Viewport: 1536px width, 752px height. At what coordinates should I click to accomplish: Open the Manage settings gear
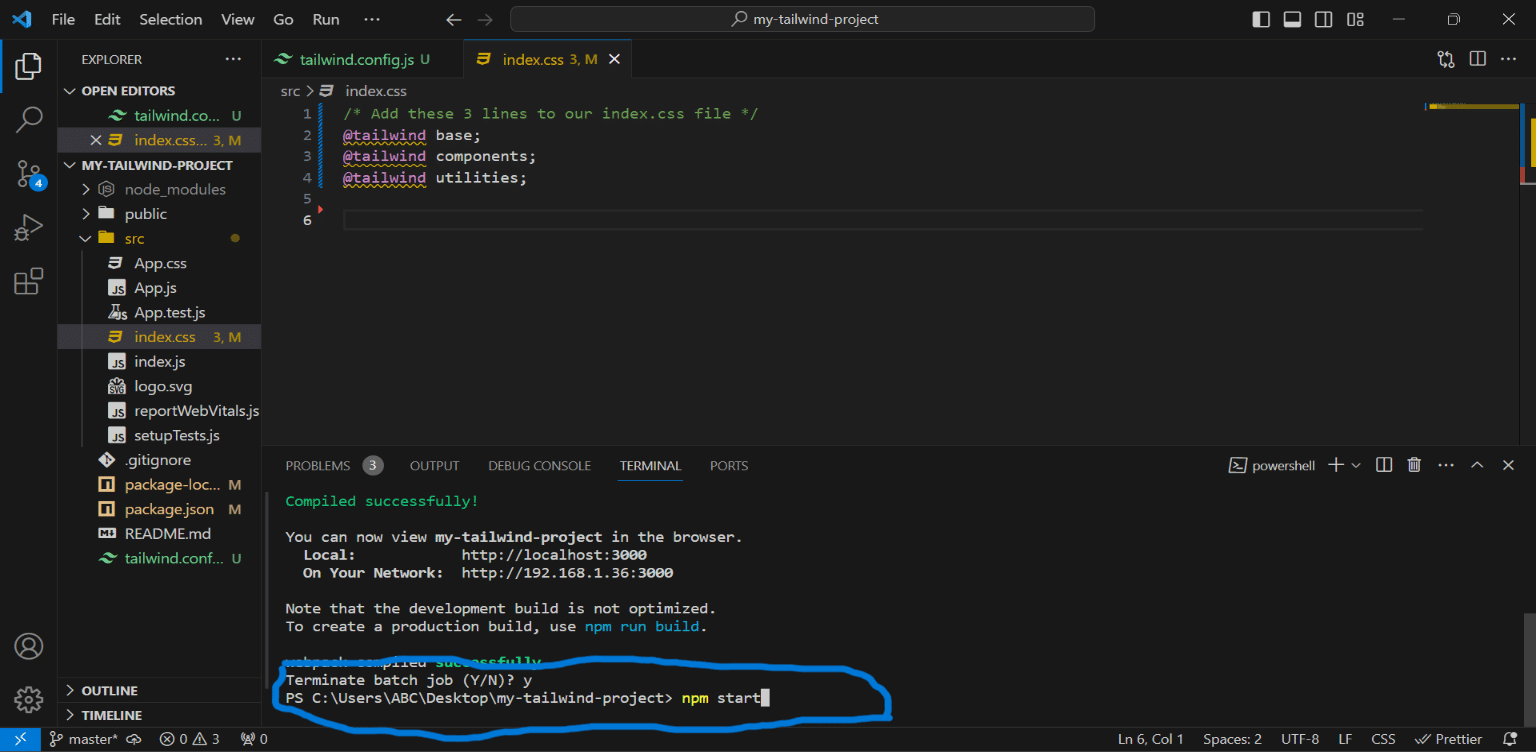[x=29, y=699]
